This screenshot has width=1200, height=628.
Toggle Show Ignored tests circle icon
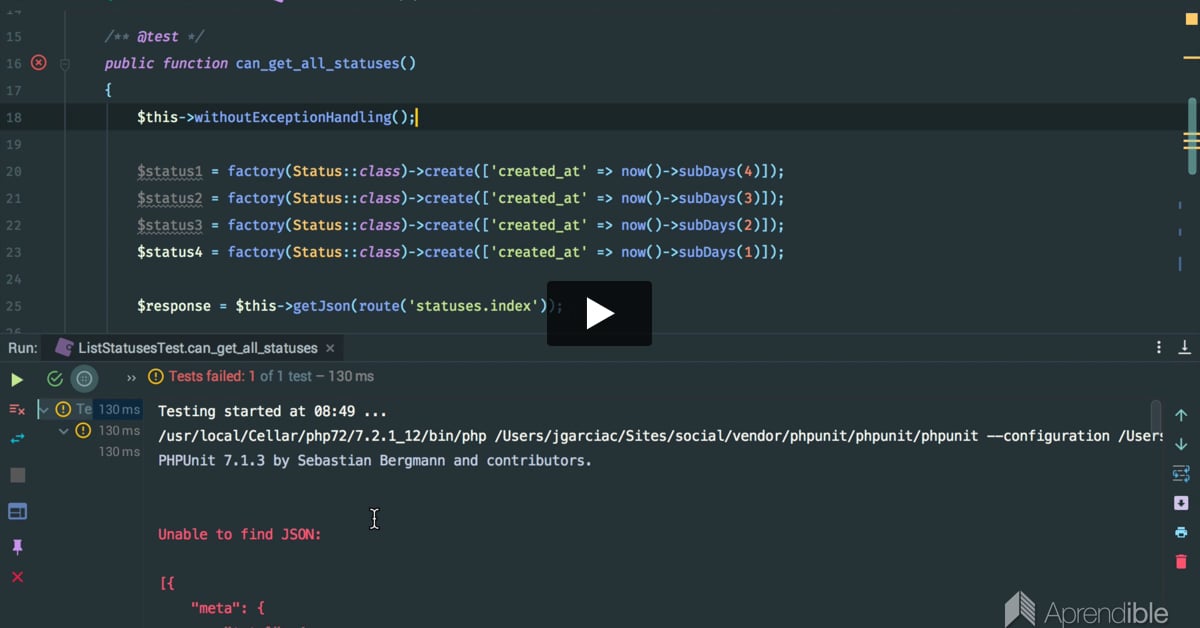click(x=84, y=378)
